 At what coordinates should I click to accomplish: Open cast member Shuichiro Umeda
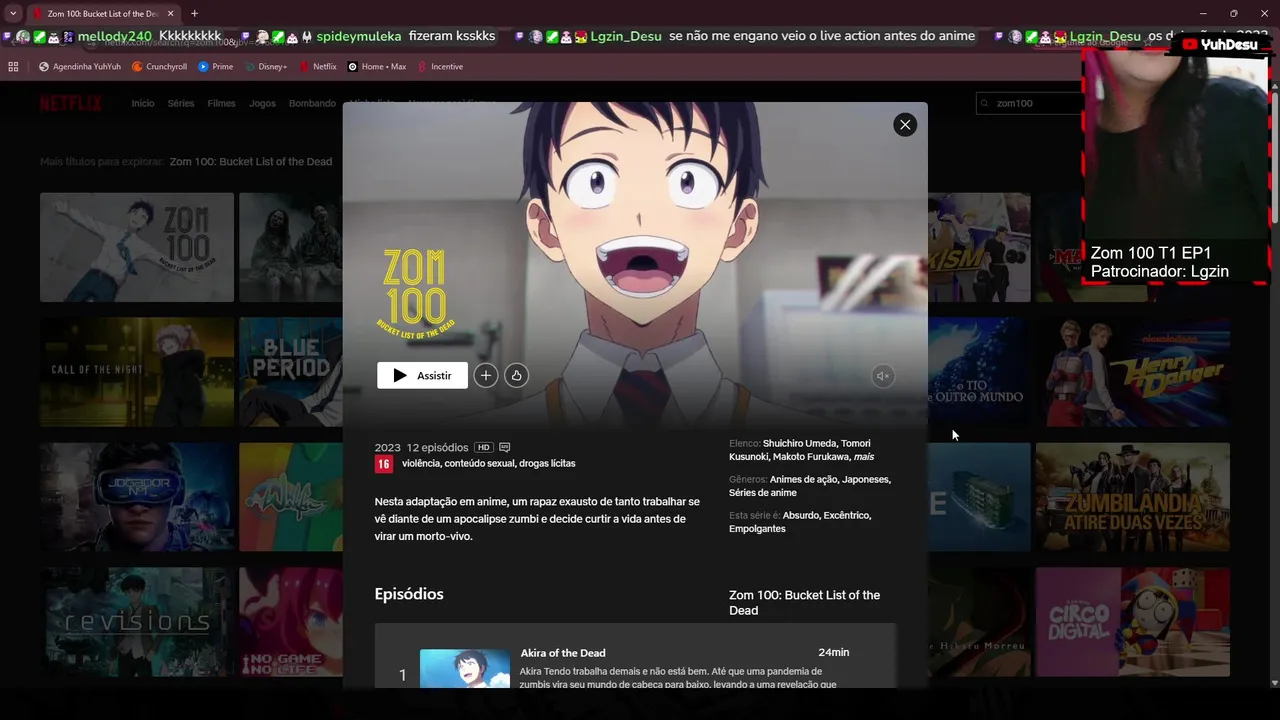pyautogui.click(x=799, y=443)
